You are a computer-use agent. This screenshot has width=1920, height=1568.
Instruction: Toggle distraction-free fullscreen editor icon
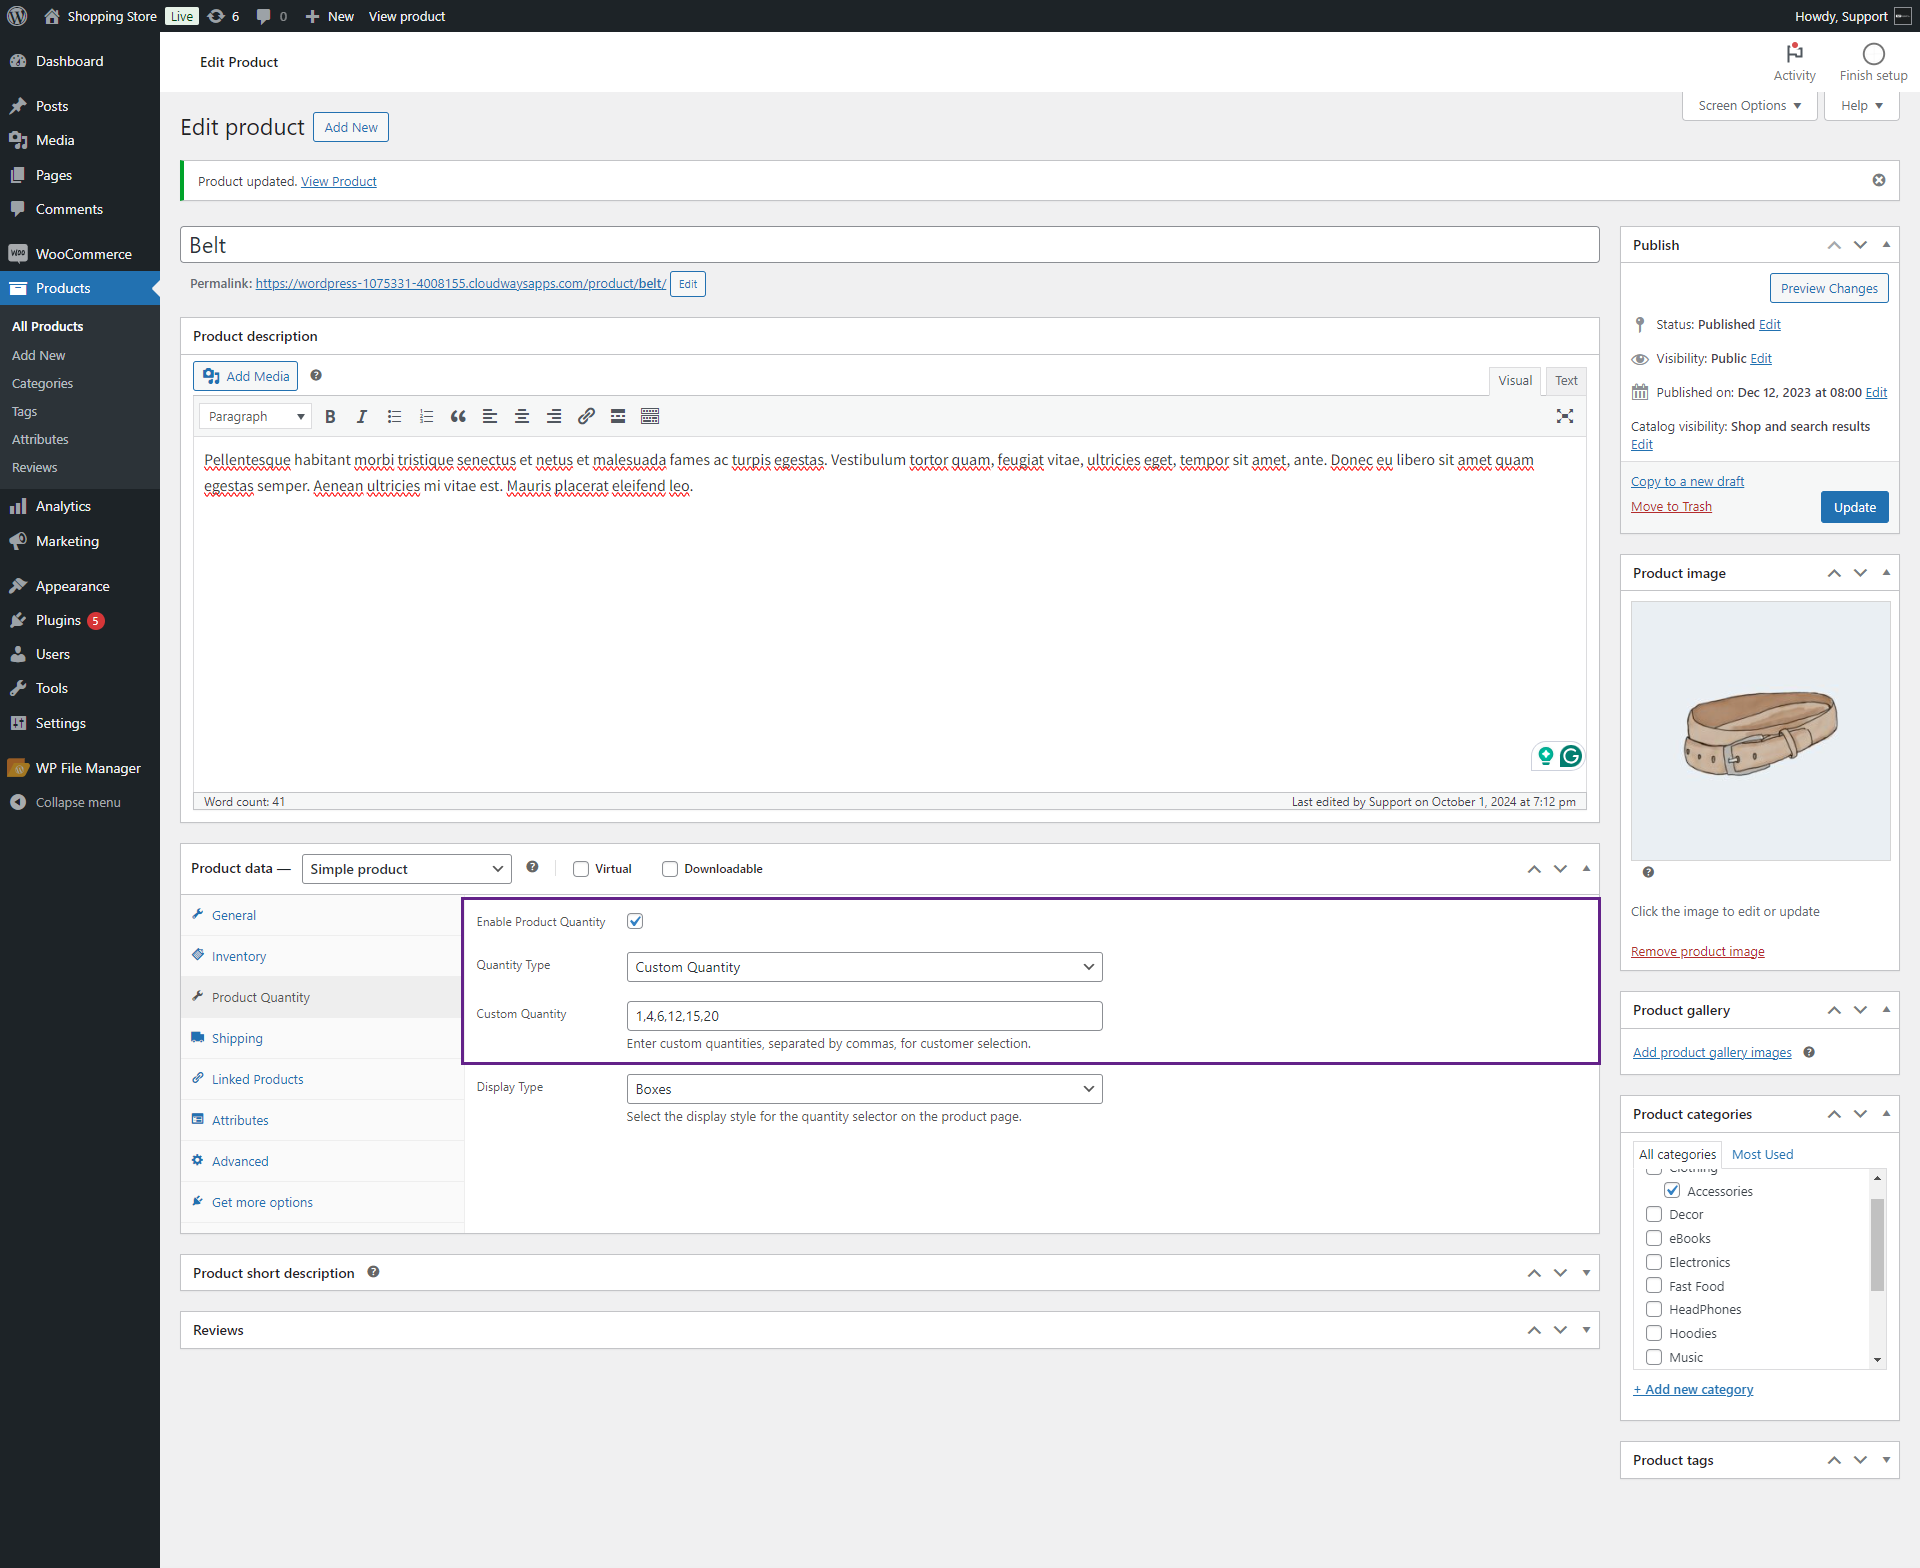pos(1565,417)
